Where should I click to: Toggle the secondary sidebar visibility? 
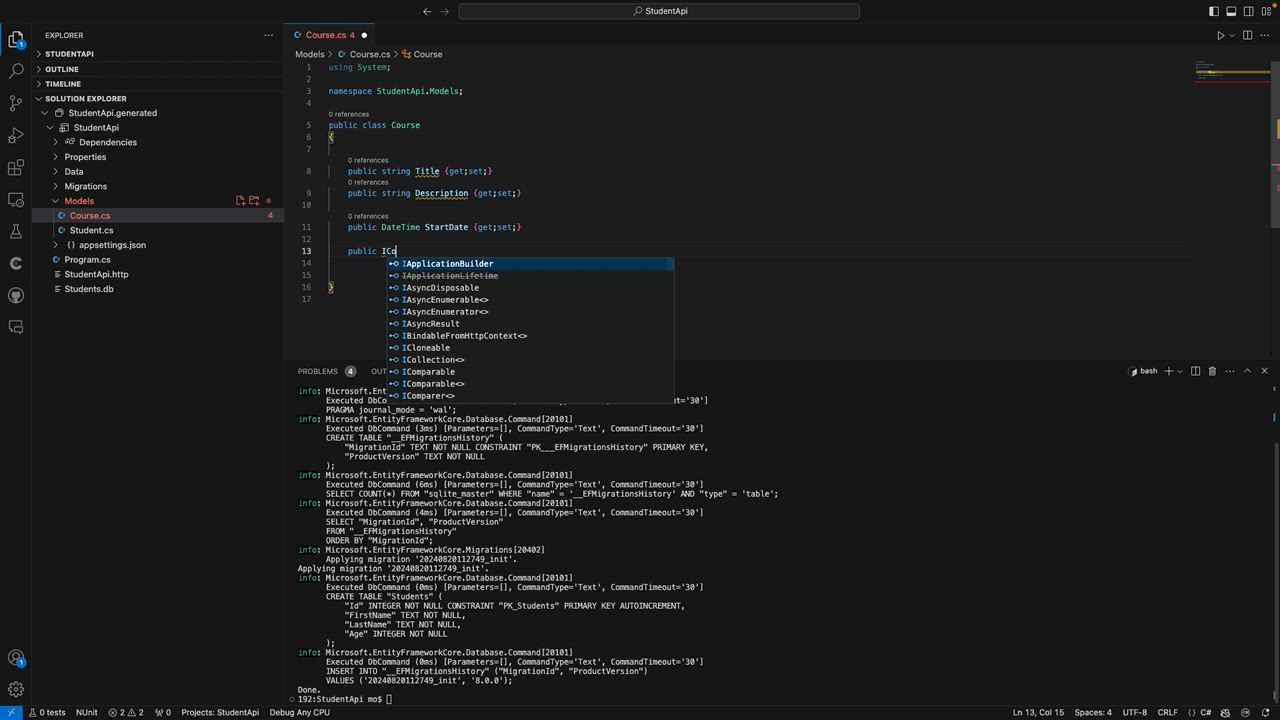[x=1250, y=11]
